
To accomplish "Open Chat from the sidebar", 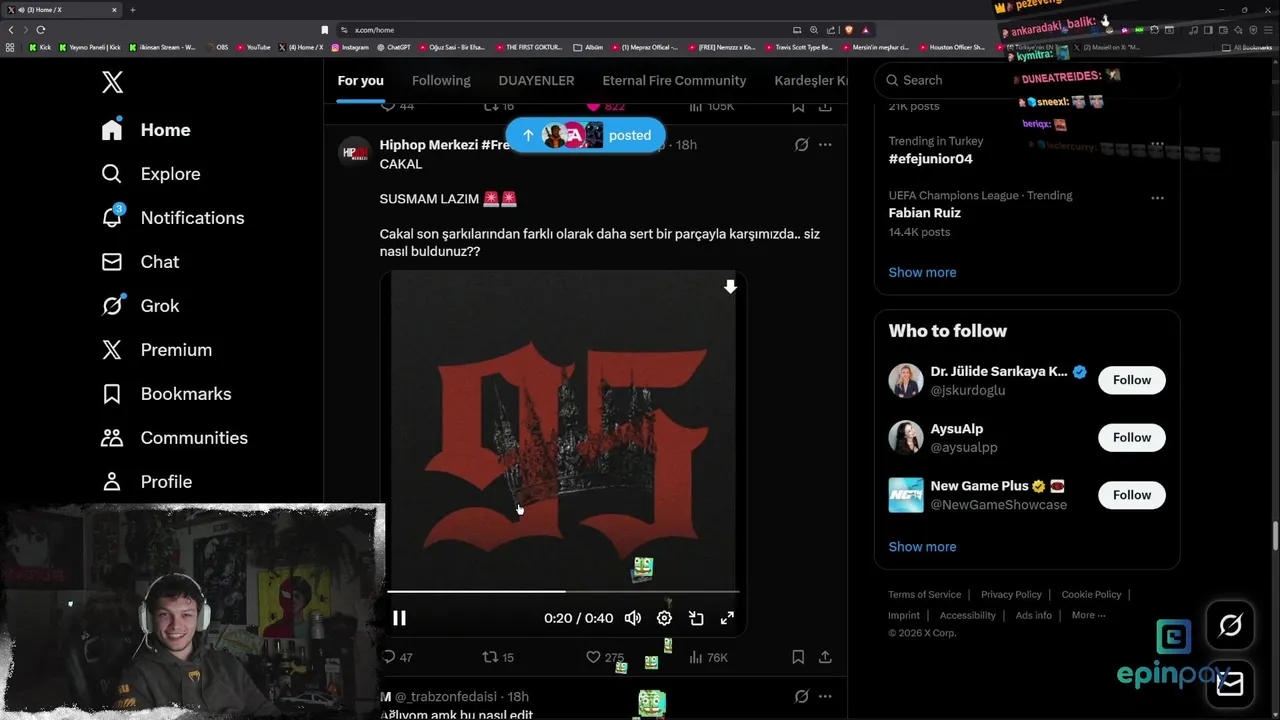I will pos(140,262).
